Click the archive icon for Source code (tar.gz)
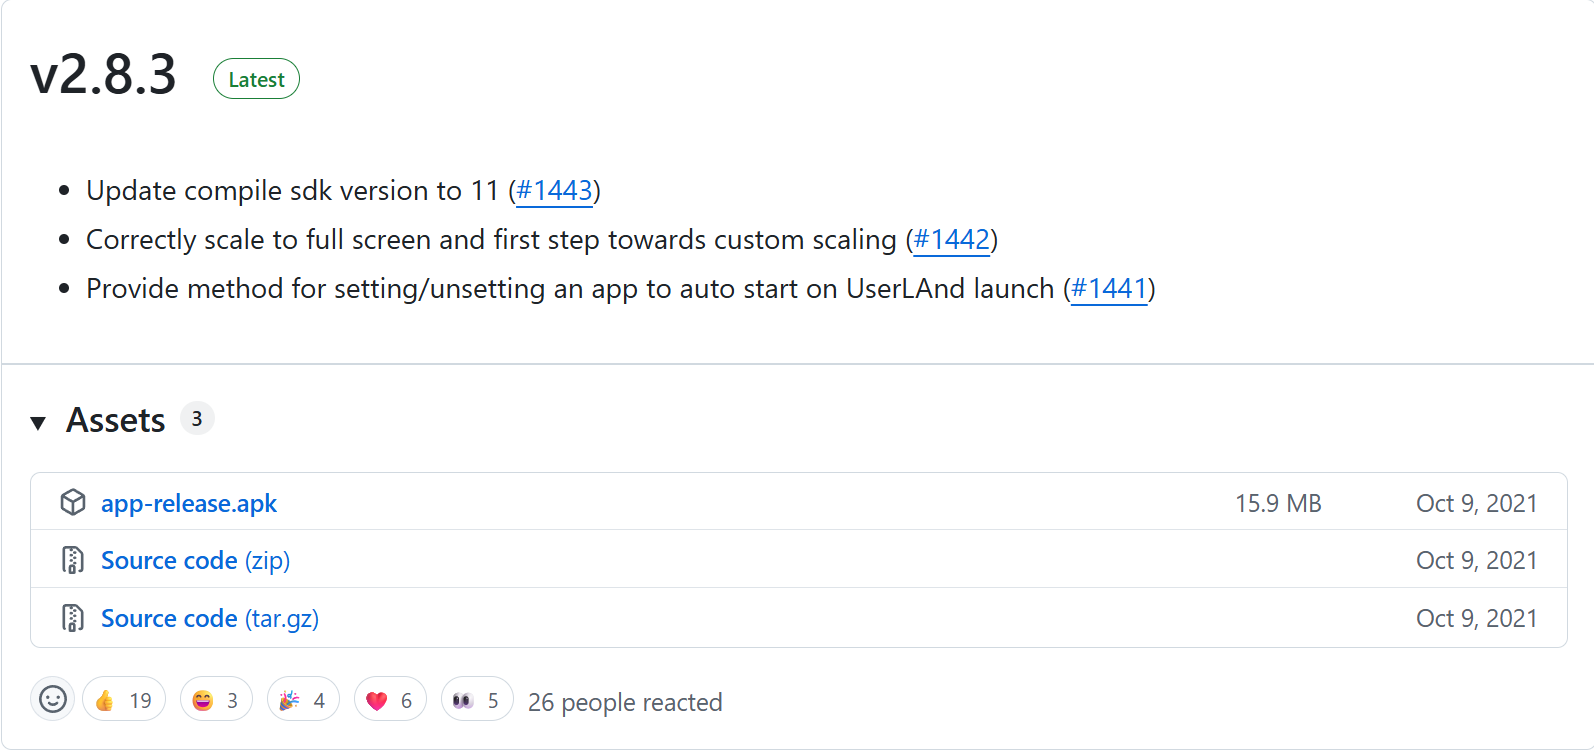 click(73, 618)
